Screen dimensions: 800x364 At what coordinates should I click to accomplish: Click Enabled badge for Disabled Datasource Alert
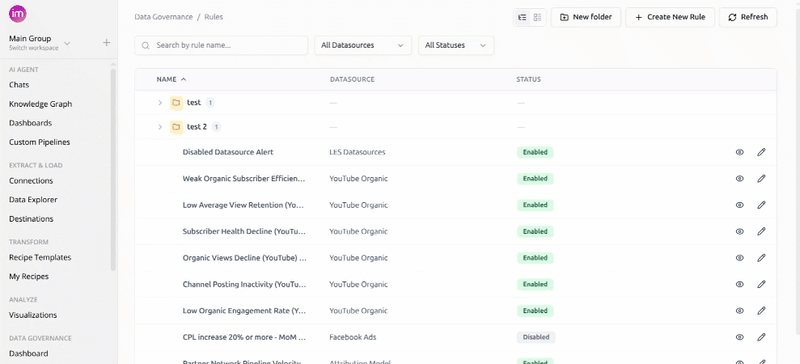535,152
